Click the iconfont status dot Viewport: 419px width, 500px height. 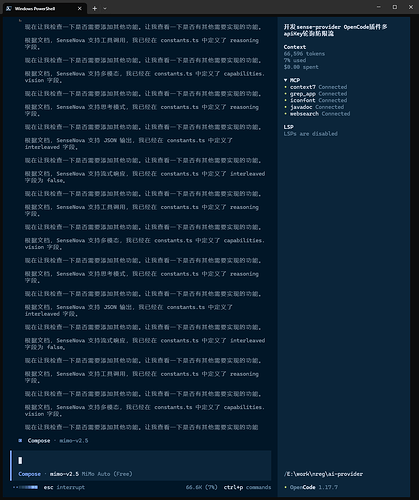pos(286,100)
